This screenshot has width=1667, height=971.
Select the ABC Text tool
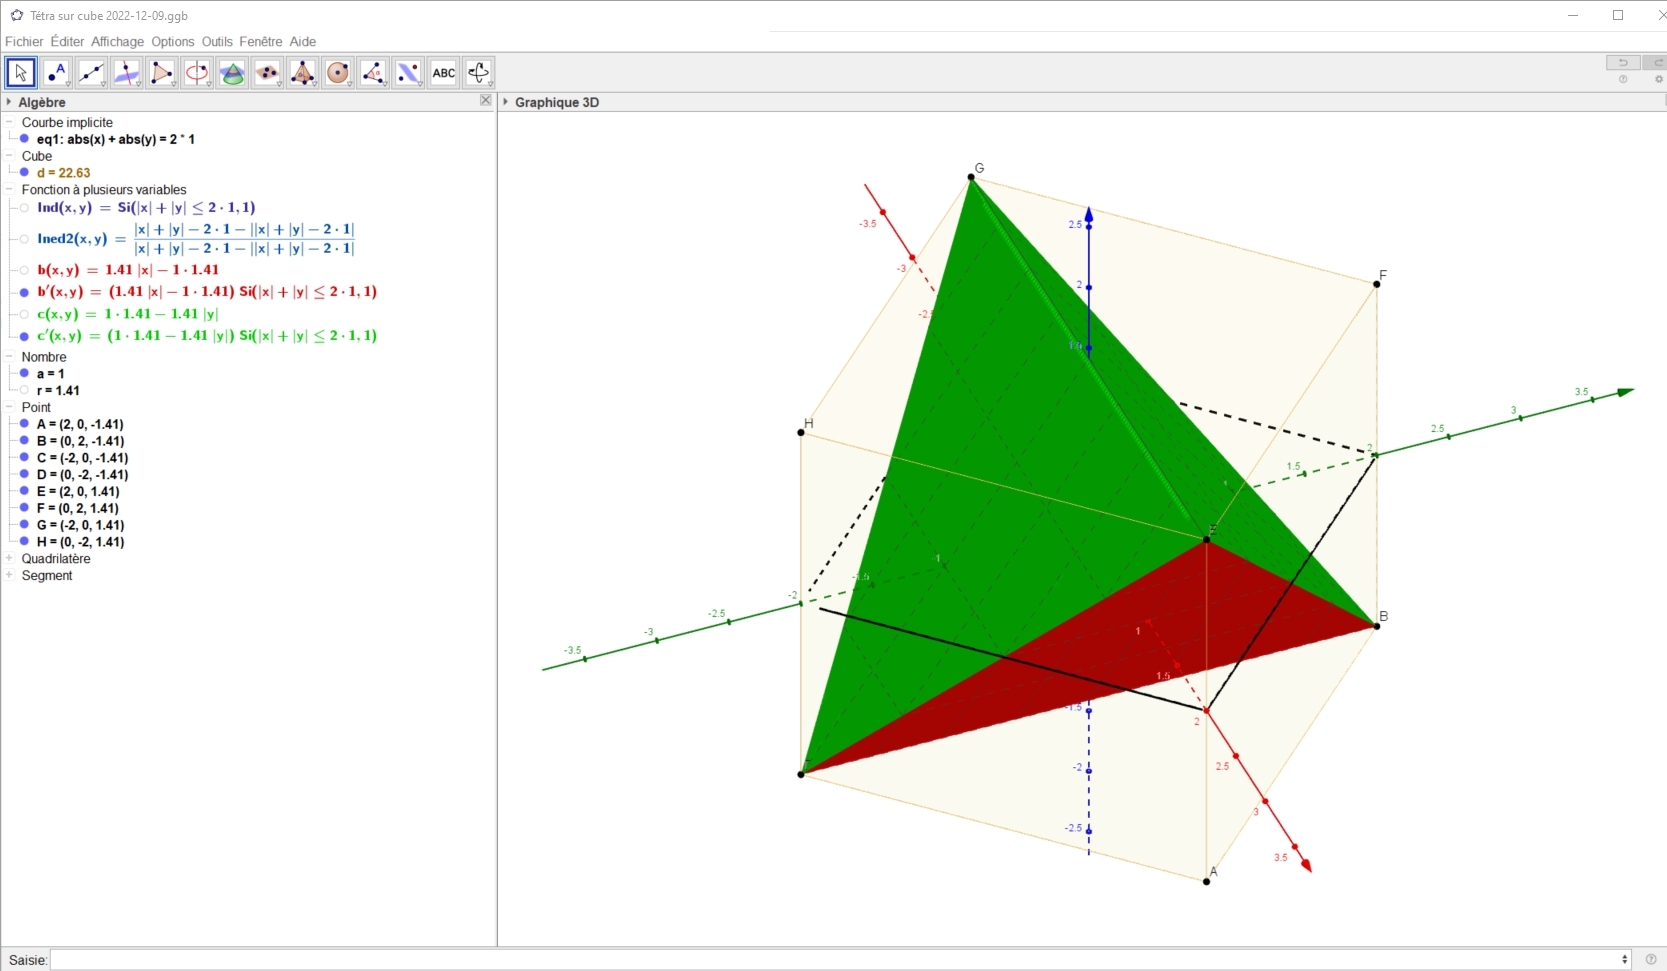(x=444, y=72)
